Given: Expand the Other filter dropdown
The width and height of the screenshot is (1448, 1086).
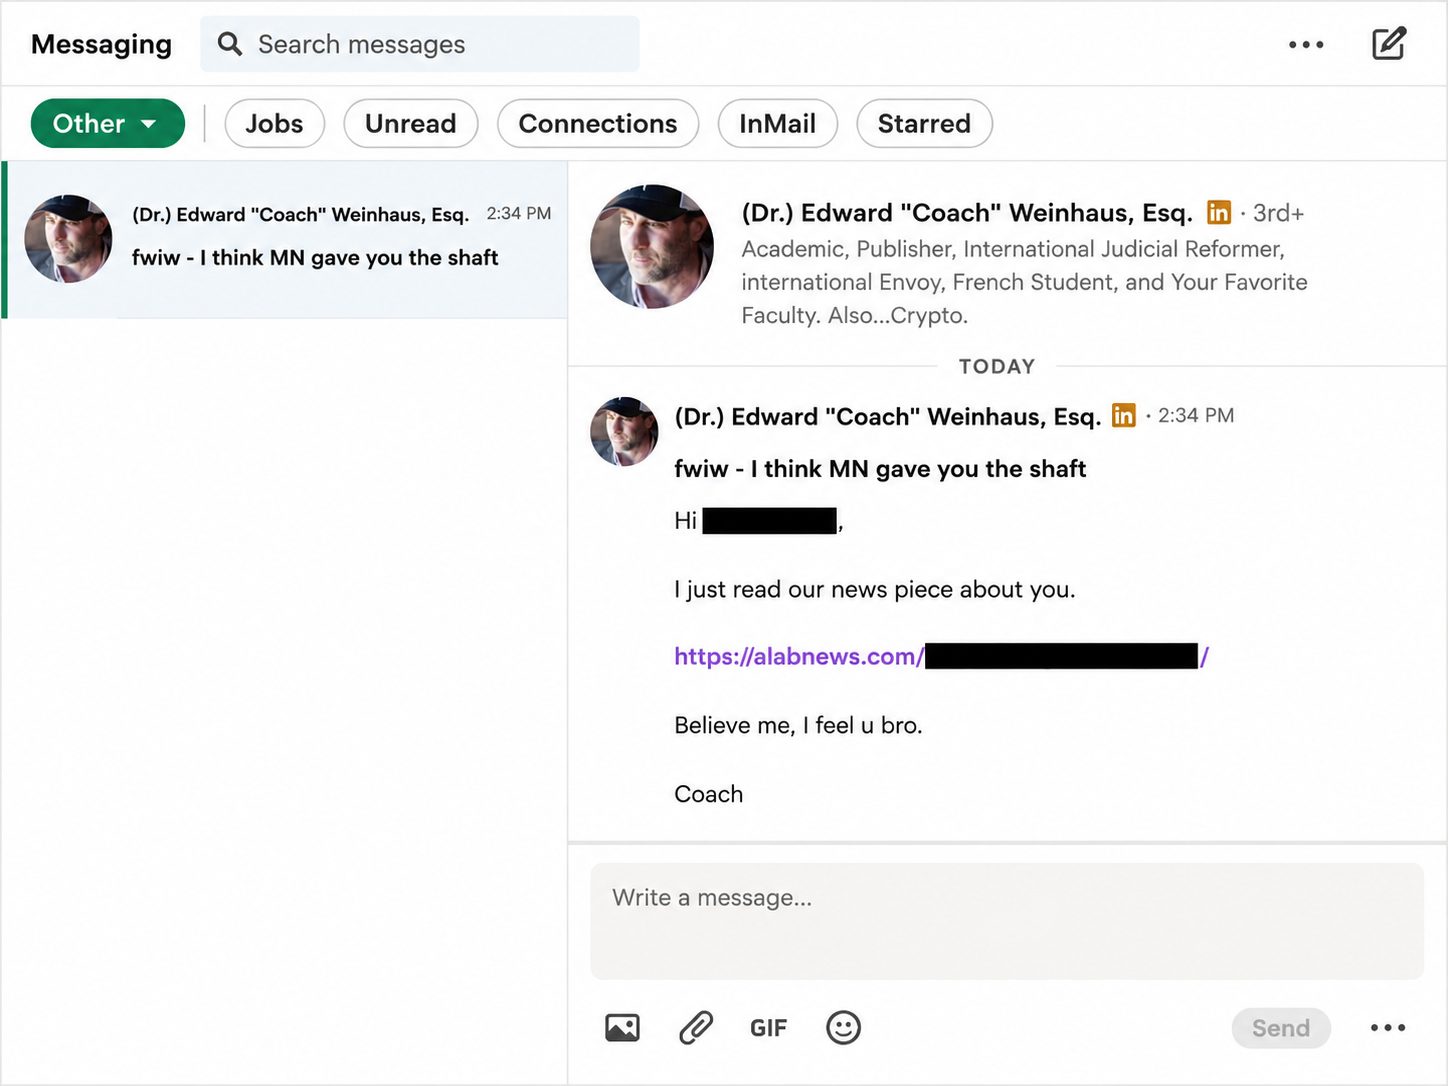Looking at the screenshot, I should 107,123.
